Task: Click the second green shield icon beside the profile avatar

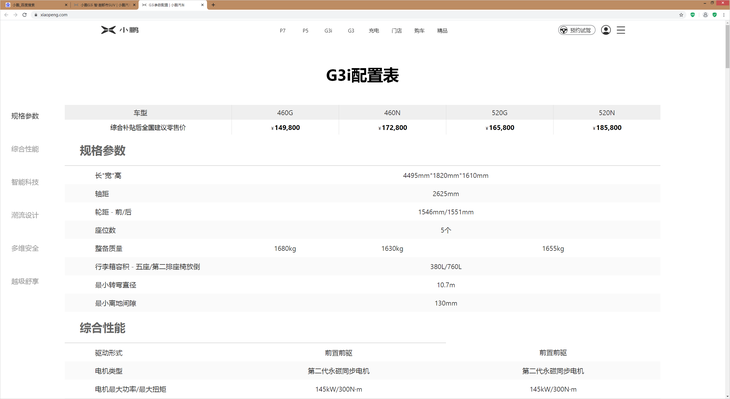Action: click(715, 15)
